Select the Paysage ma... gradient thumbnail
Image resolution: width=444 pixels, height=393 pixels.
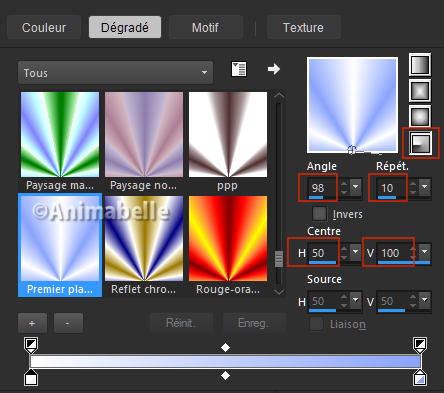tap(60, 134)
